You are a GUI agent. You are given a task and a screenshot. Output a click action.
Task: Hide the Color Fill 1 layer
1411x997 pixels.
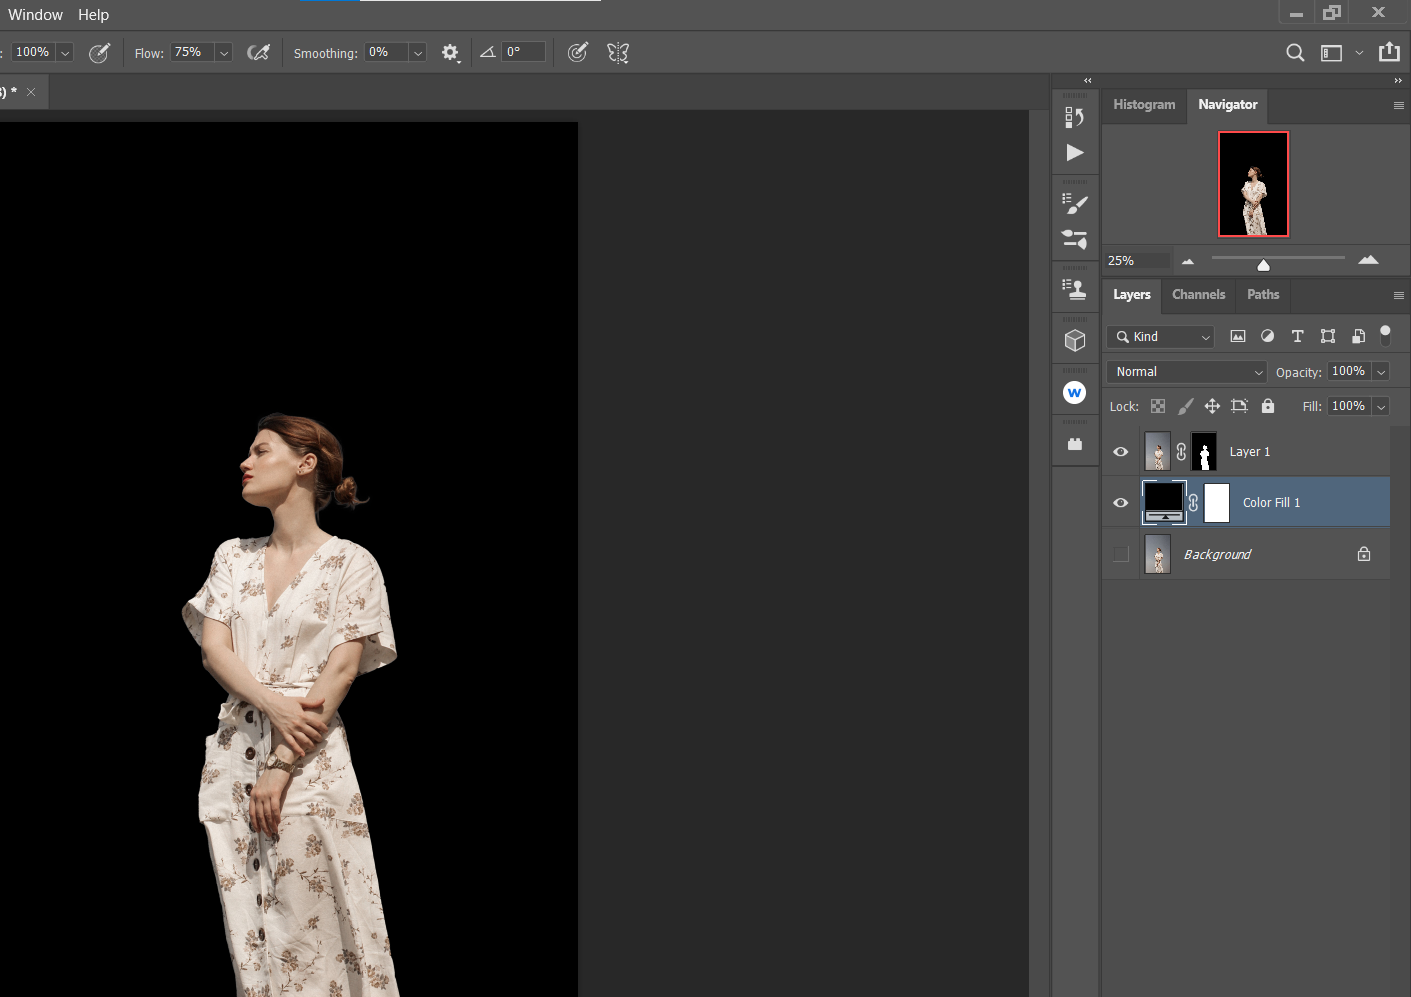(1121, 503)
